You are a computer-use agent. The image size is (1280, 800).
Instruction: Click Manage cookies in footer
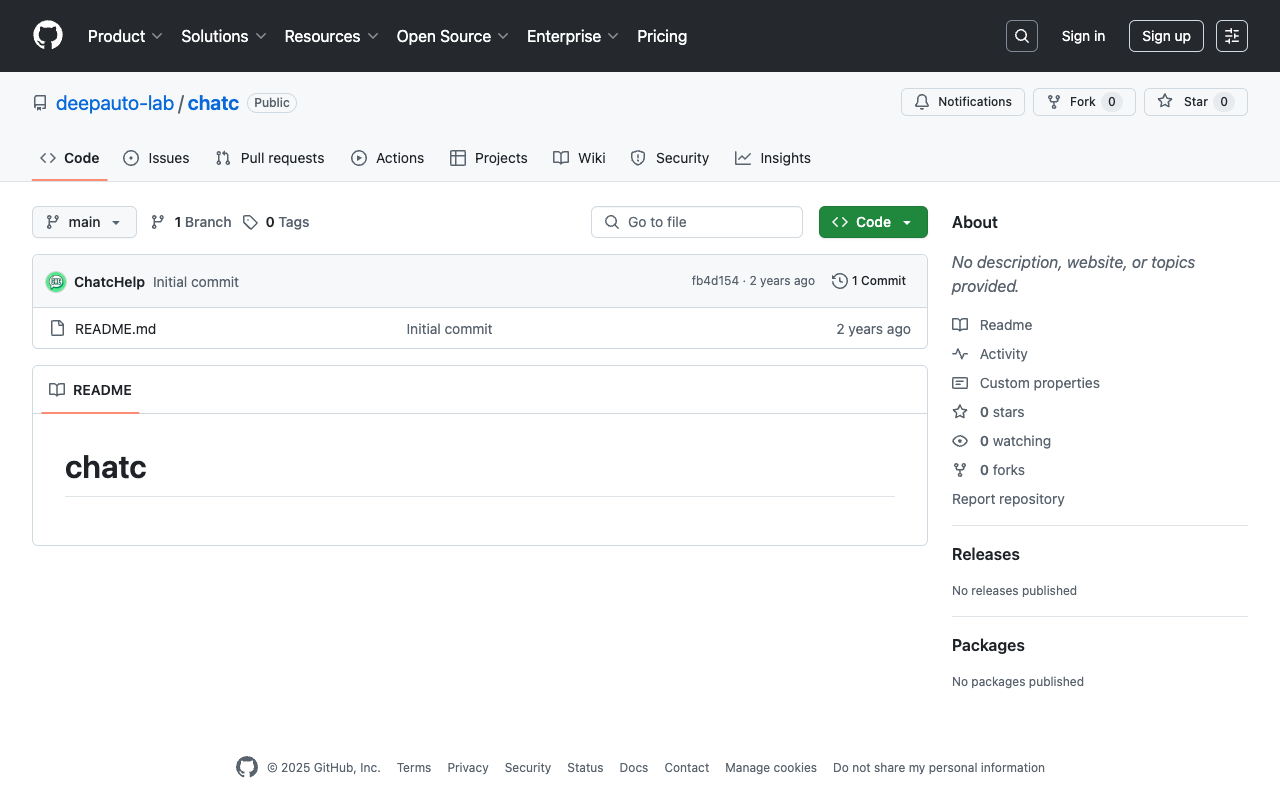[x=771, y=768]
